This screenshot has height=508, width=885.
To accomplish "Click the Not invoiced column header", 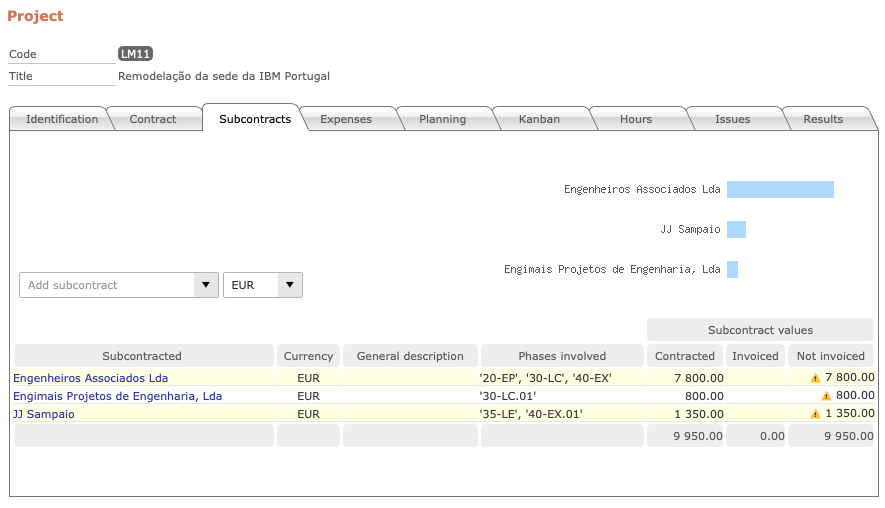I will point(830,356).
